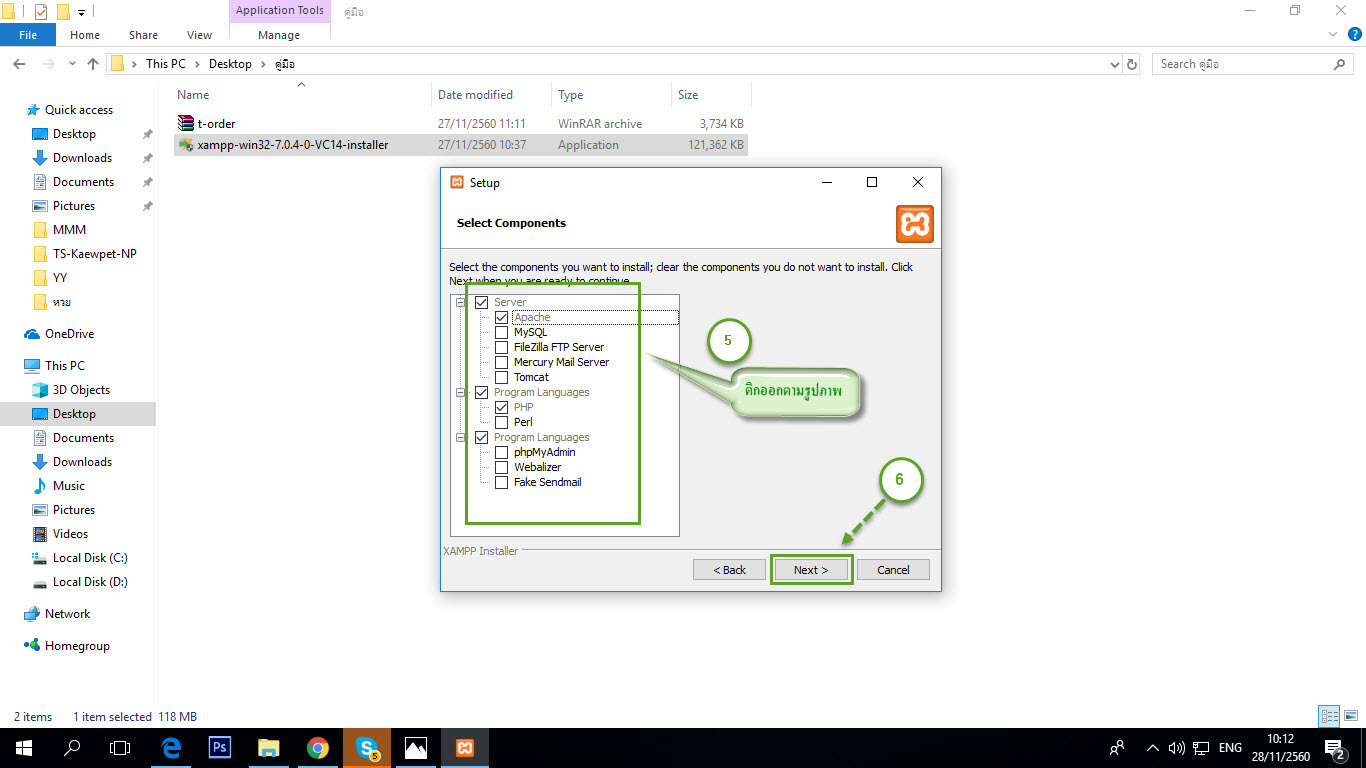Expand the breadcrumb chevron after This PC

tap(196, 64)
